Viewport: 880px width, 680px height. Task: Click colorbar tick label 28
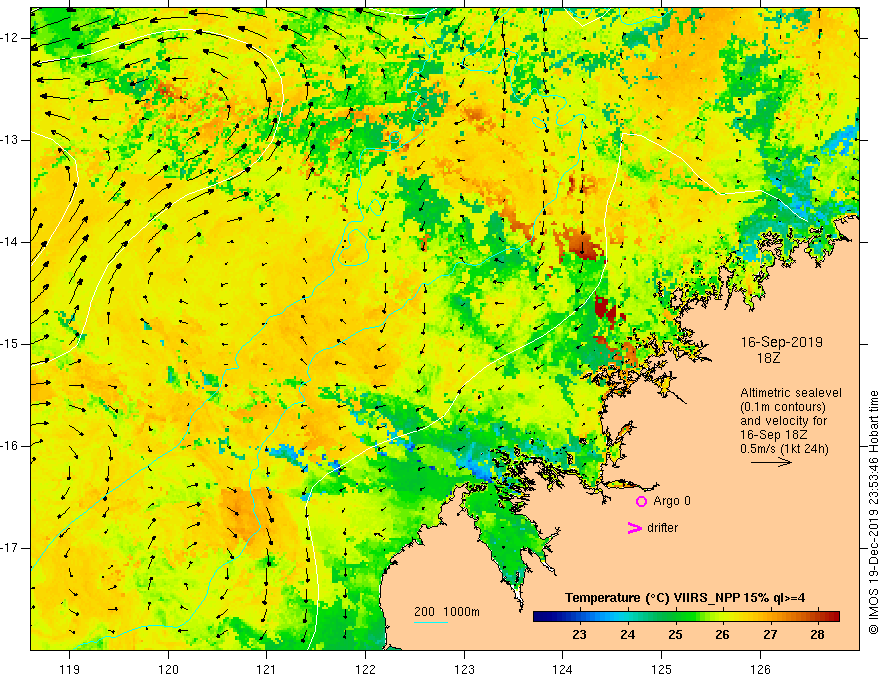pyautogui.click(x=818, y=635)
